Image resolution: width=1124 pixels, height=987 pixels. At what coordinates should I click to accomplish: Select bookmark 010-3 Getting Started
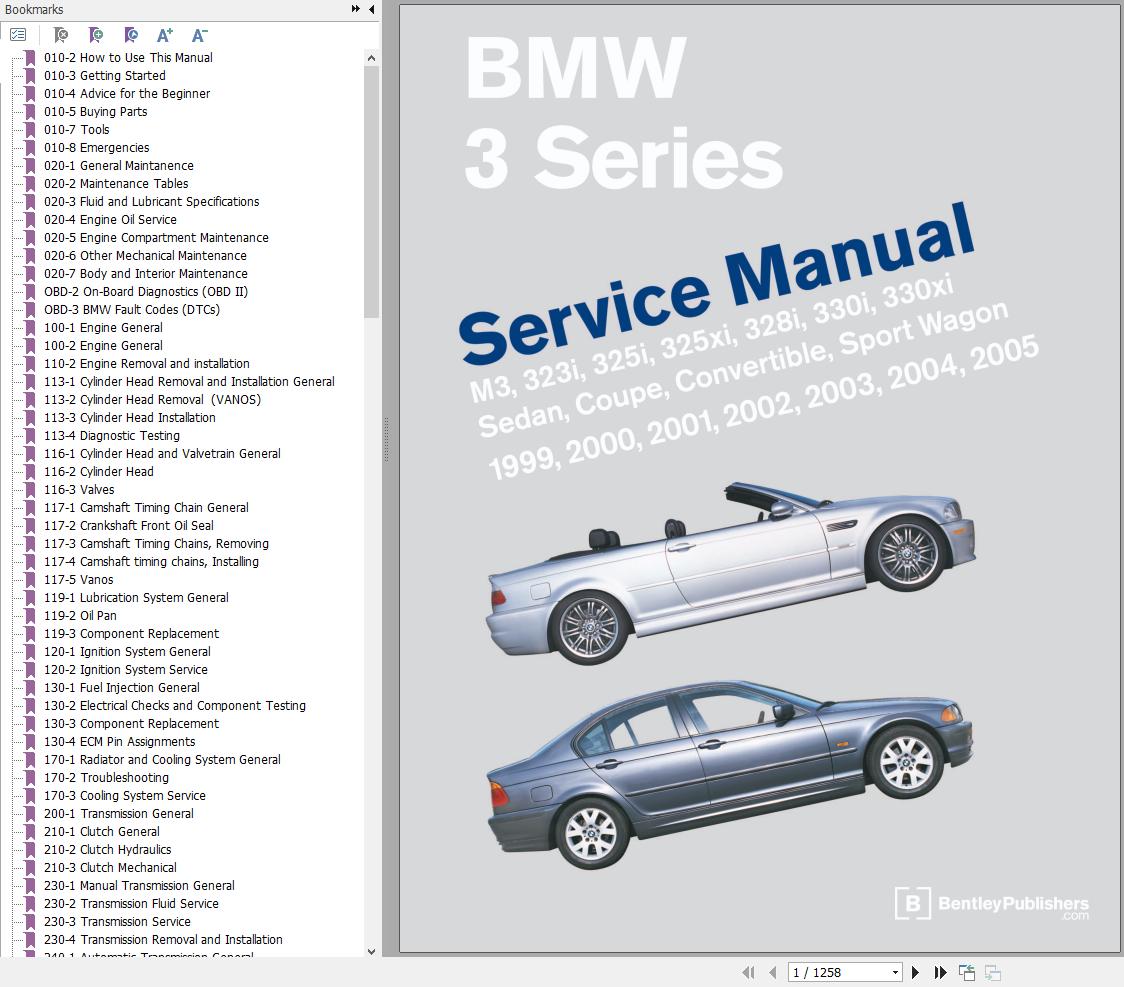pos(104,75)
